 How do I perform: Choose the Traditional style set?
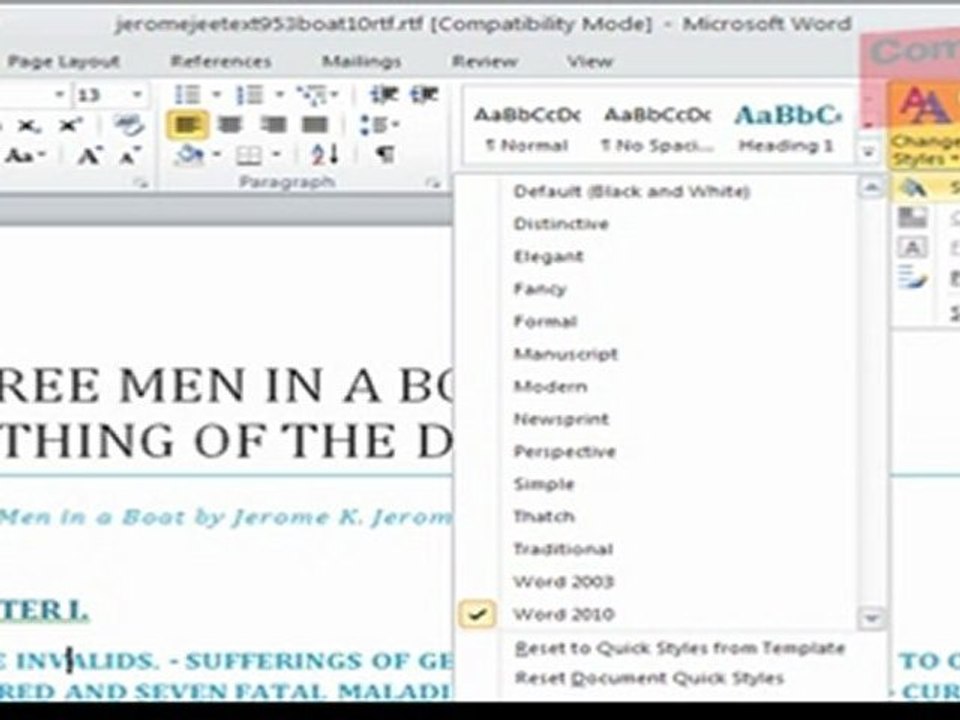tap(563, 549)
